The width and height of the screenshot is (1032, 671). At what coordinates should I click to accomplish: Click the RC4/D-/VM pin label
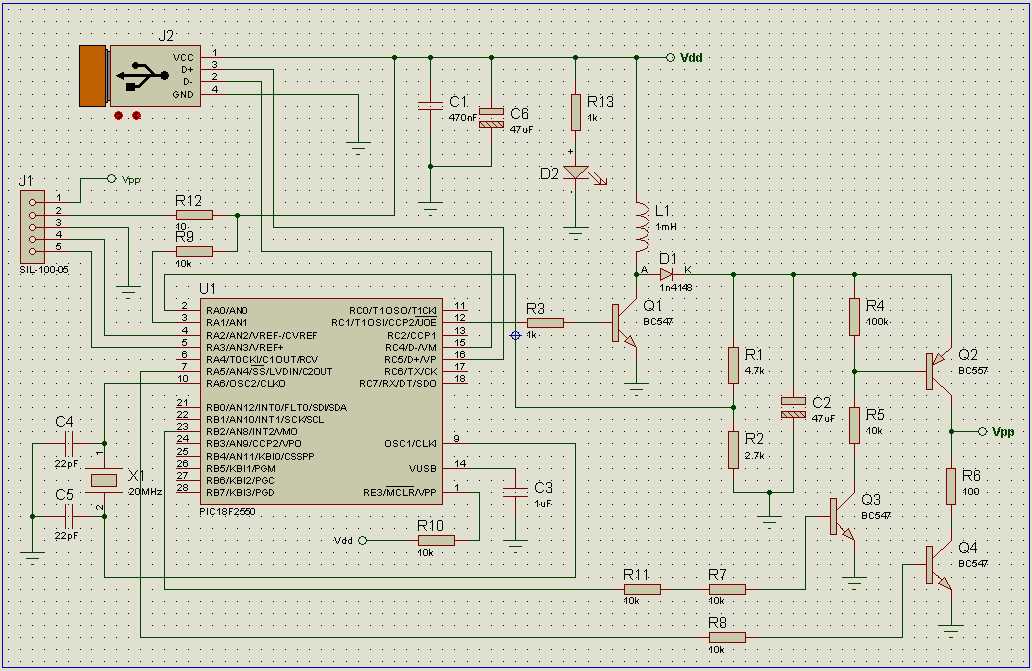[411, 347]
